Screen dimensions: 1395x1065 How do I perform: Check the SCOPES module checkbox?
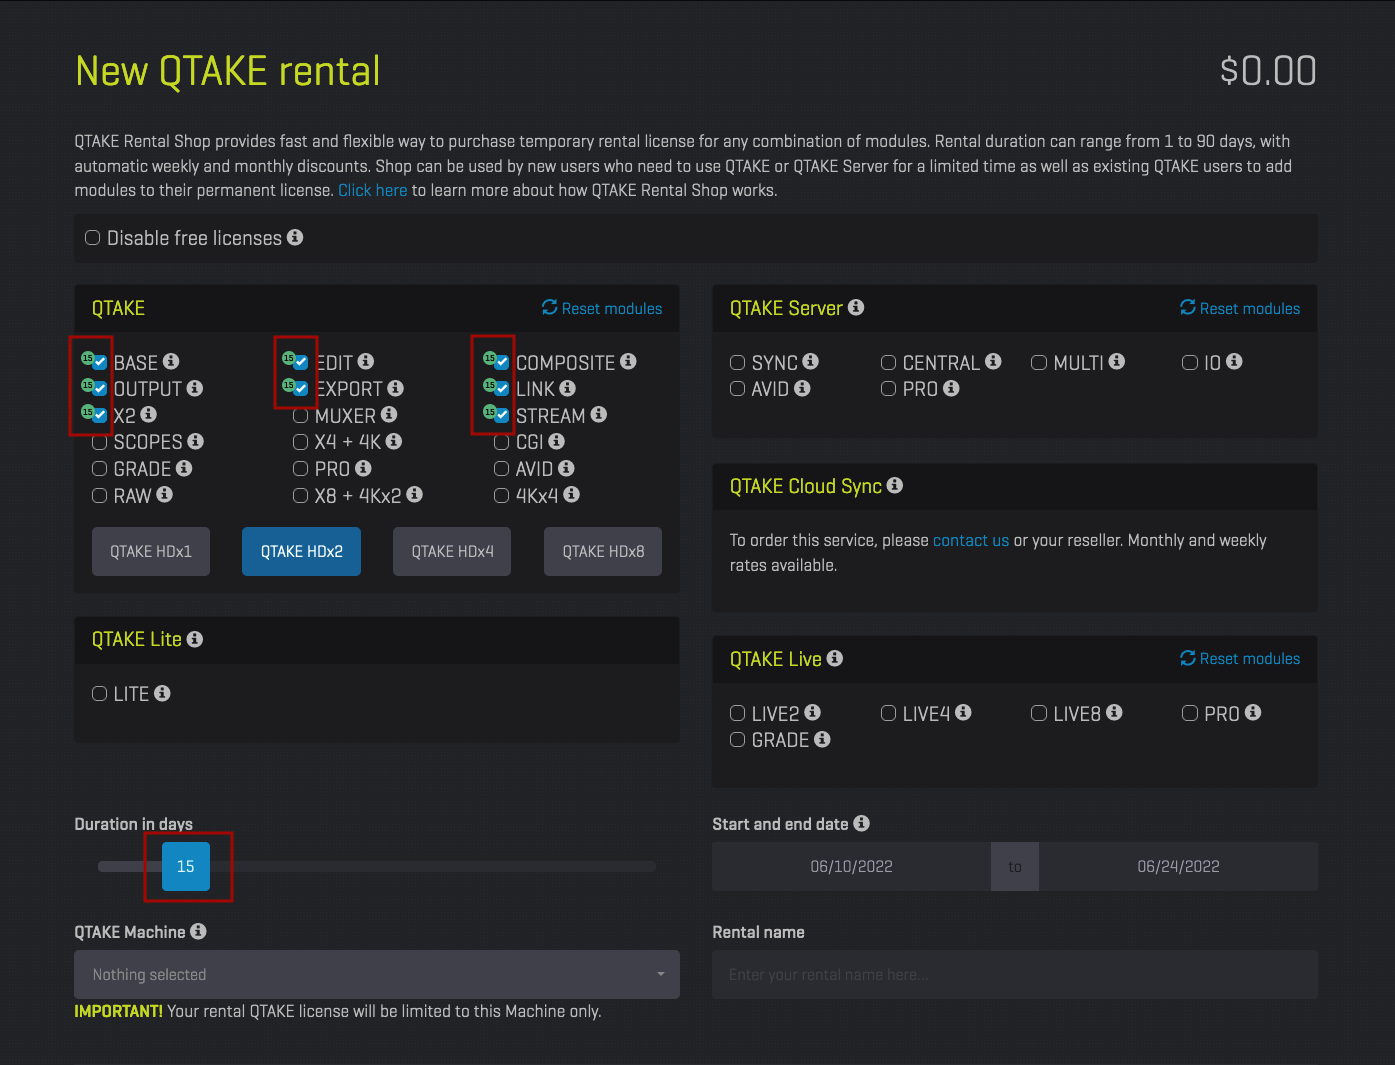99,442
